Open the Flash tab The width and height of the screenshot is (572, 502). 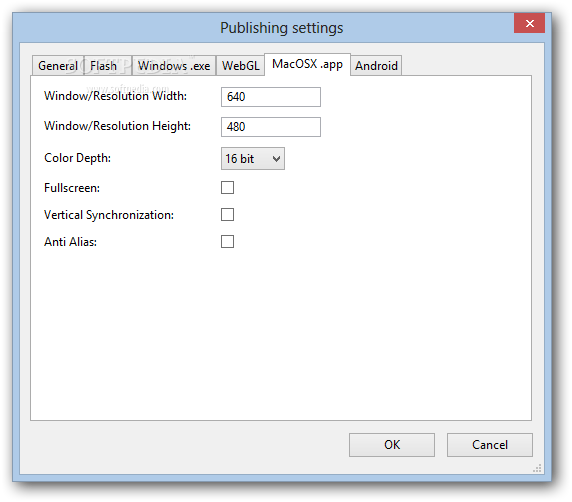coord(108,66)
